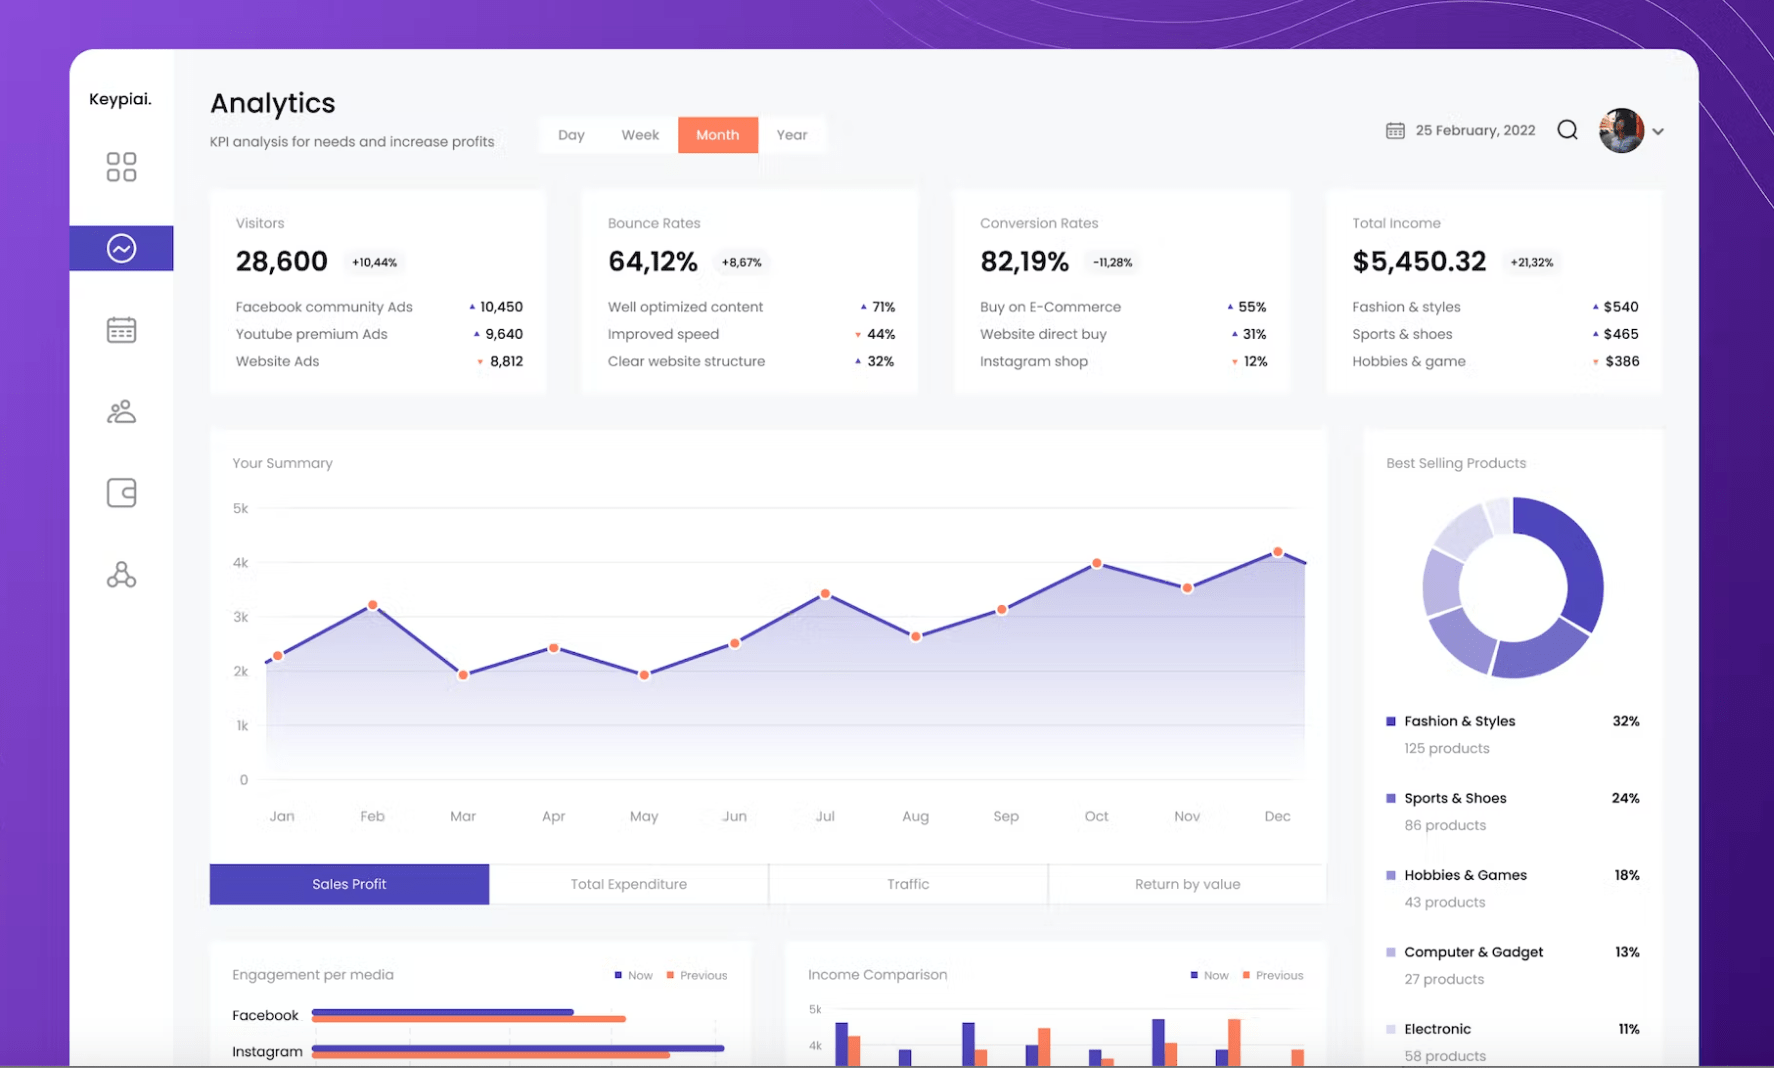This screenshot has width=1774, height=1068.
Task: Select the dashboard grid icon in sidebar
Action: [x=121, y=166]
